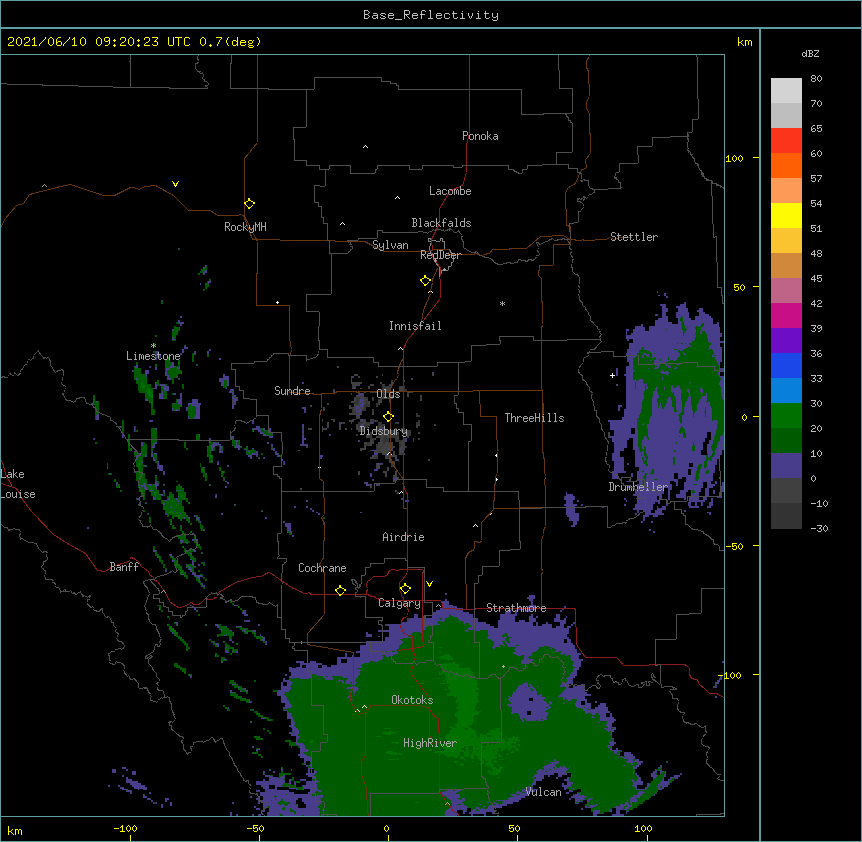Click the RedDeer city label
Image resolution: width=862 pixels, height=842 pixels.
click(440, 255)
